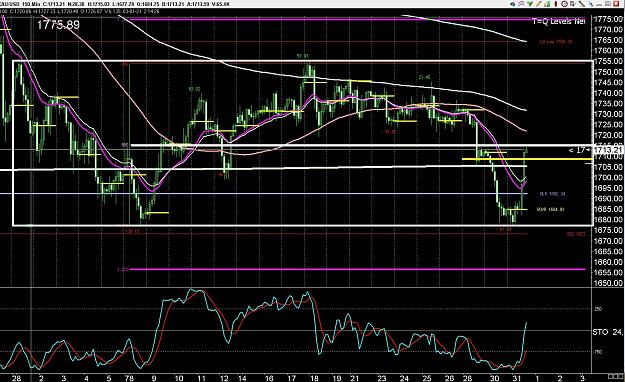Click date label 78 on time axis

[x=130, y=378]
